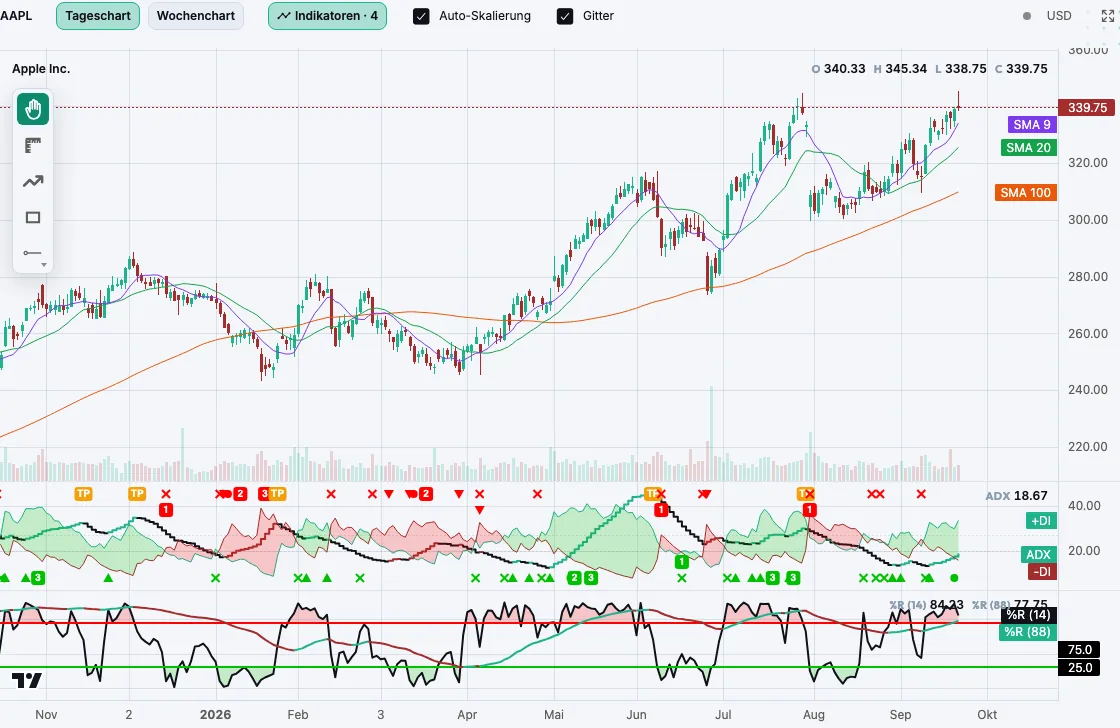Activate the trend line drawing tool
This screenshot has height=728, width=1120.
click(33, 181)
